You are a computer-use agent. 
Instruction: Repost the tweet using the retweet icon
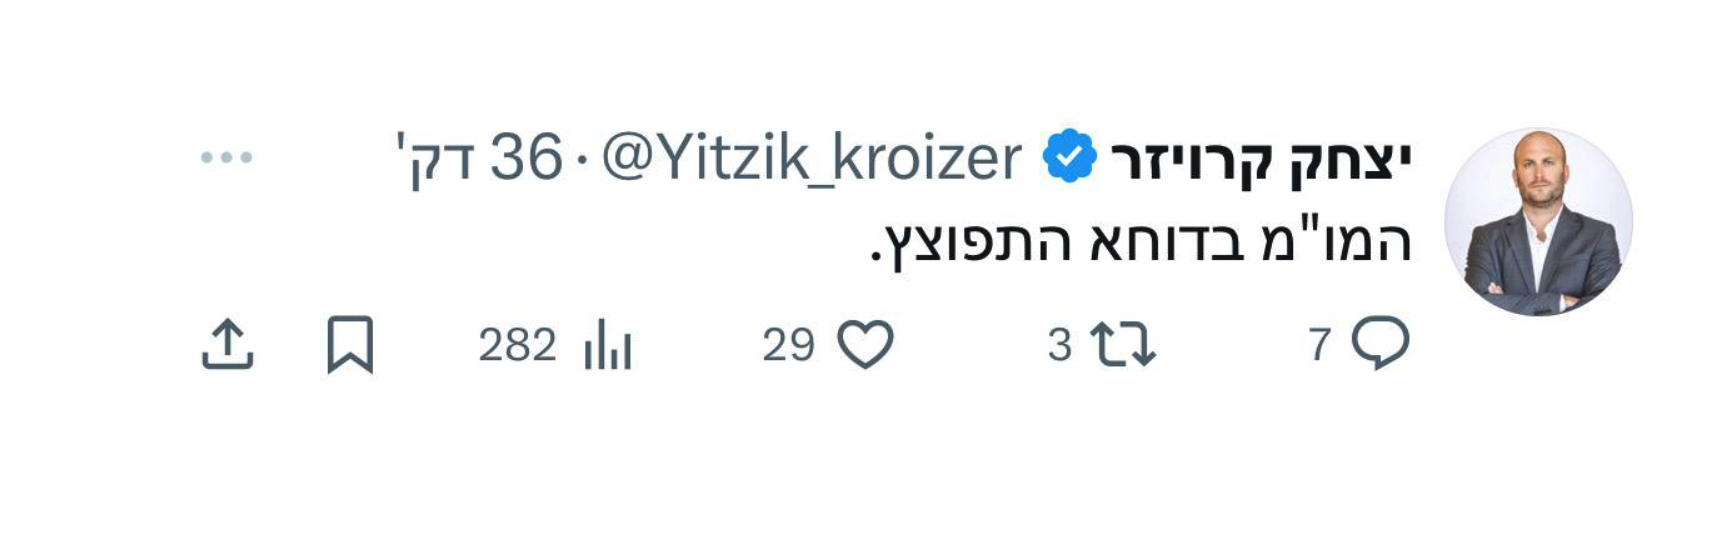click(x=1122, y=345)
